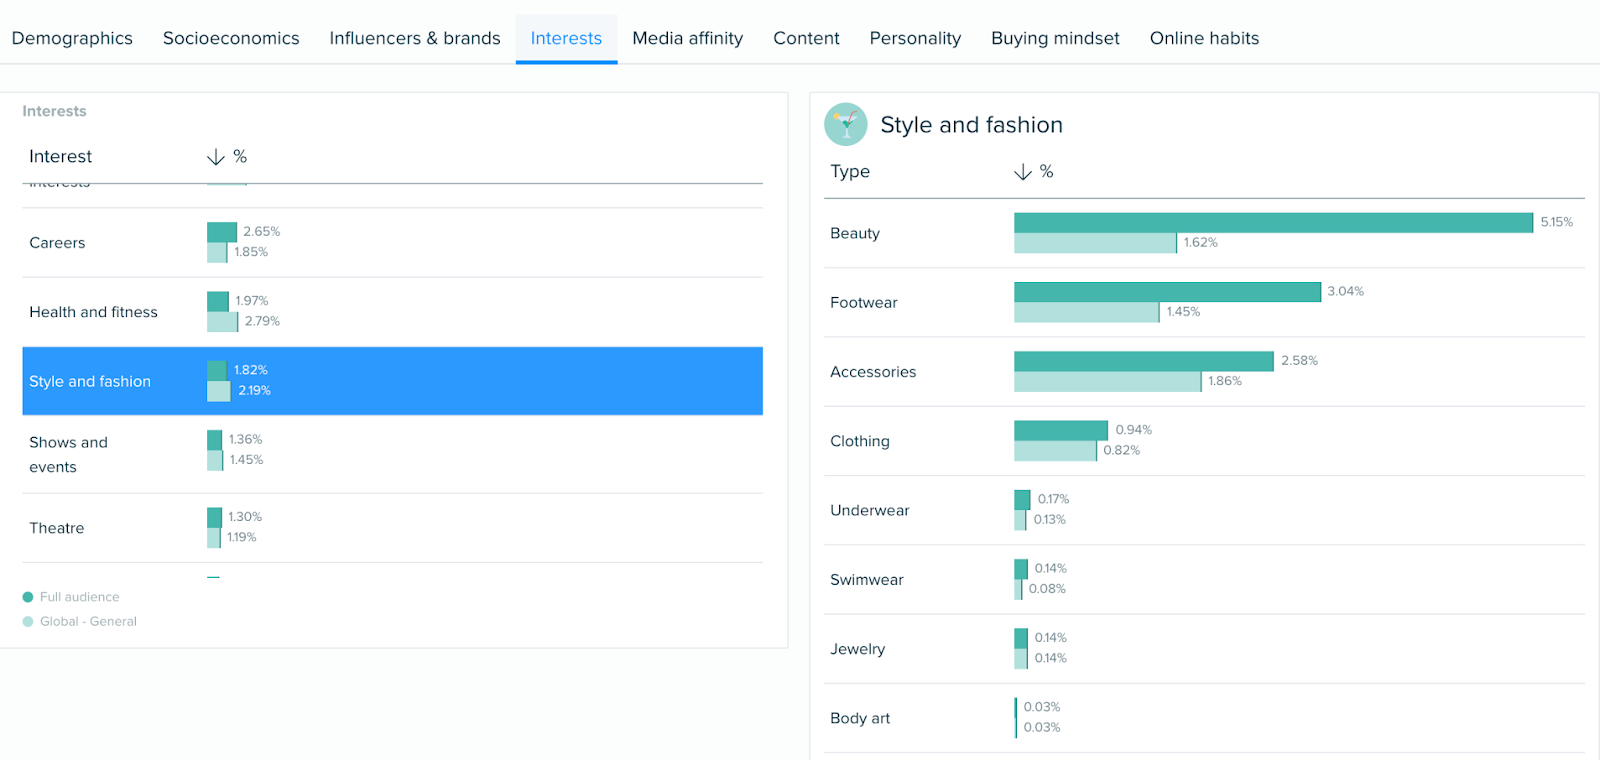Image resolution: width=1600 pixels, height=760 pixels.
Task: Click the Interest column header
Action: pos(60,157)
